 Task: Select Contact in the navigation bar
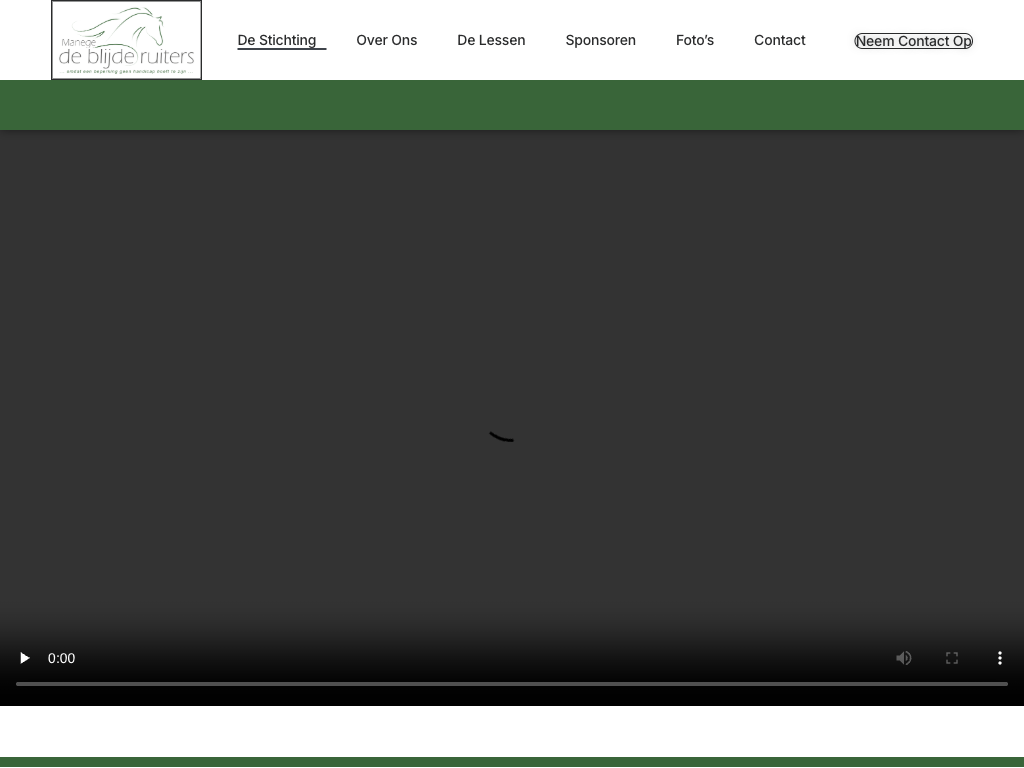779,40
